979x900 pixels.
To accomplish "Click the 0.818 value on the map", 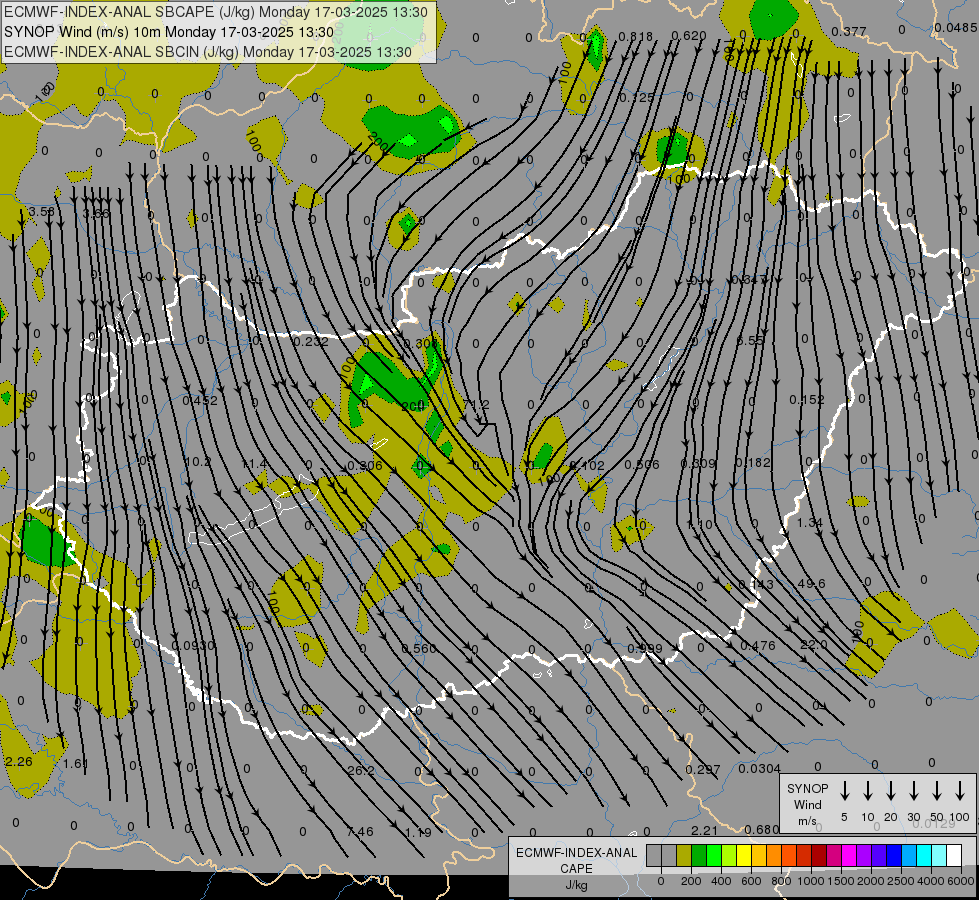I will pos(636,36).
